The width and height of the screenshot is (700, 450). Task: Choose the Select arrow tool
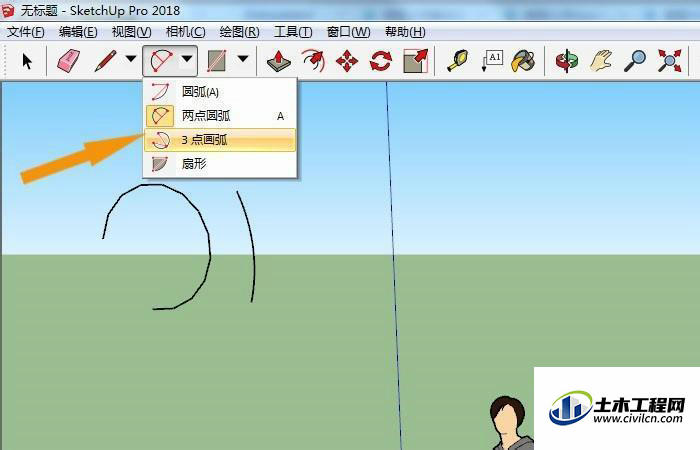tap(27, 61)
